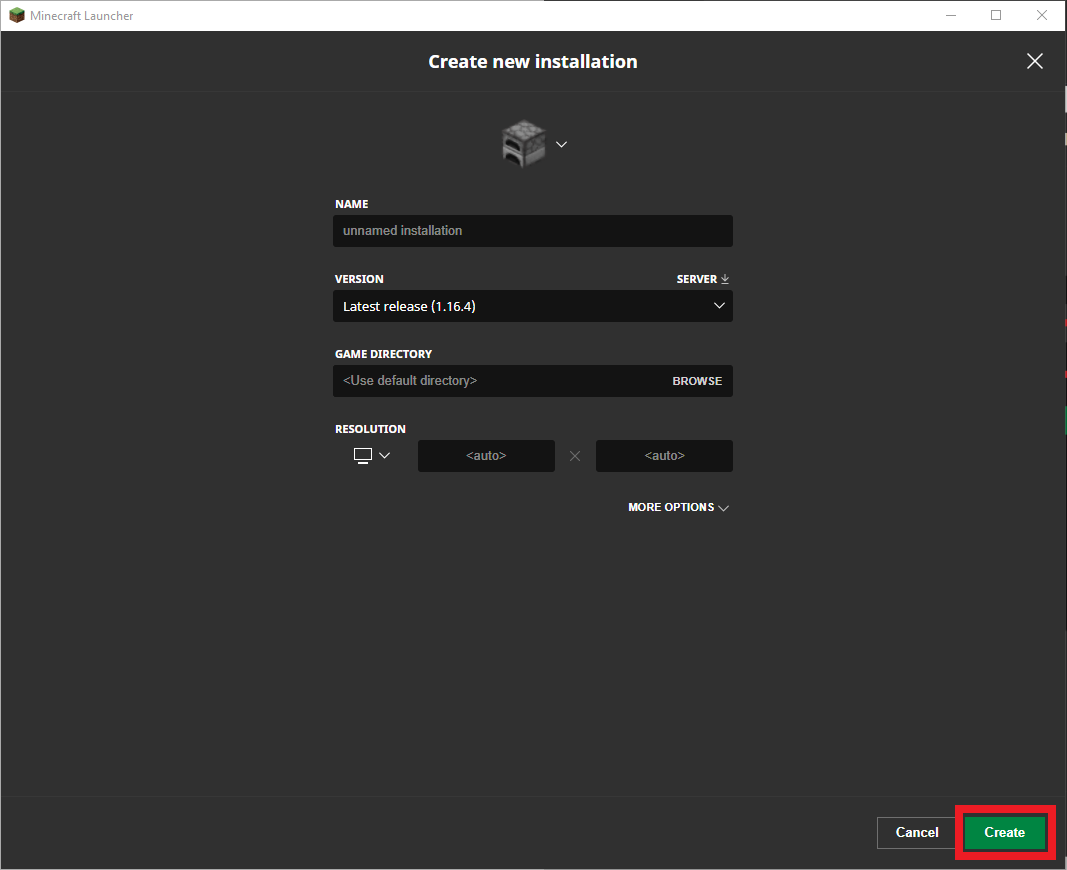Click the green Create button
This screenshot has width=1067, height=870.
(1004, 832)
